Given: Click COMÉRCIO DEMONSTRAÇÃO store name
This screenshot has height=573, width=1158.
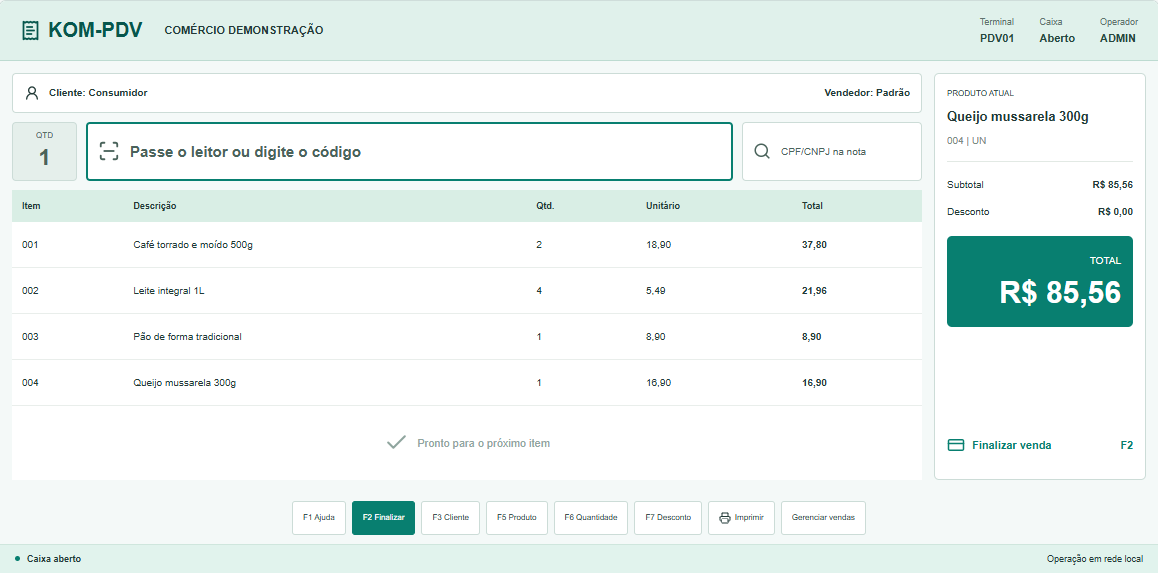Looking at the screenshot, I should (244, 30).
